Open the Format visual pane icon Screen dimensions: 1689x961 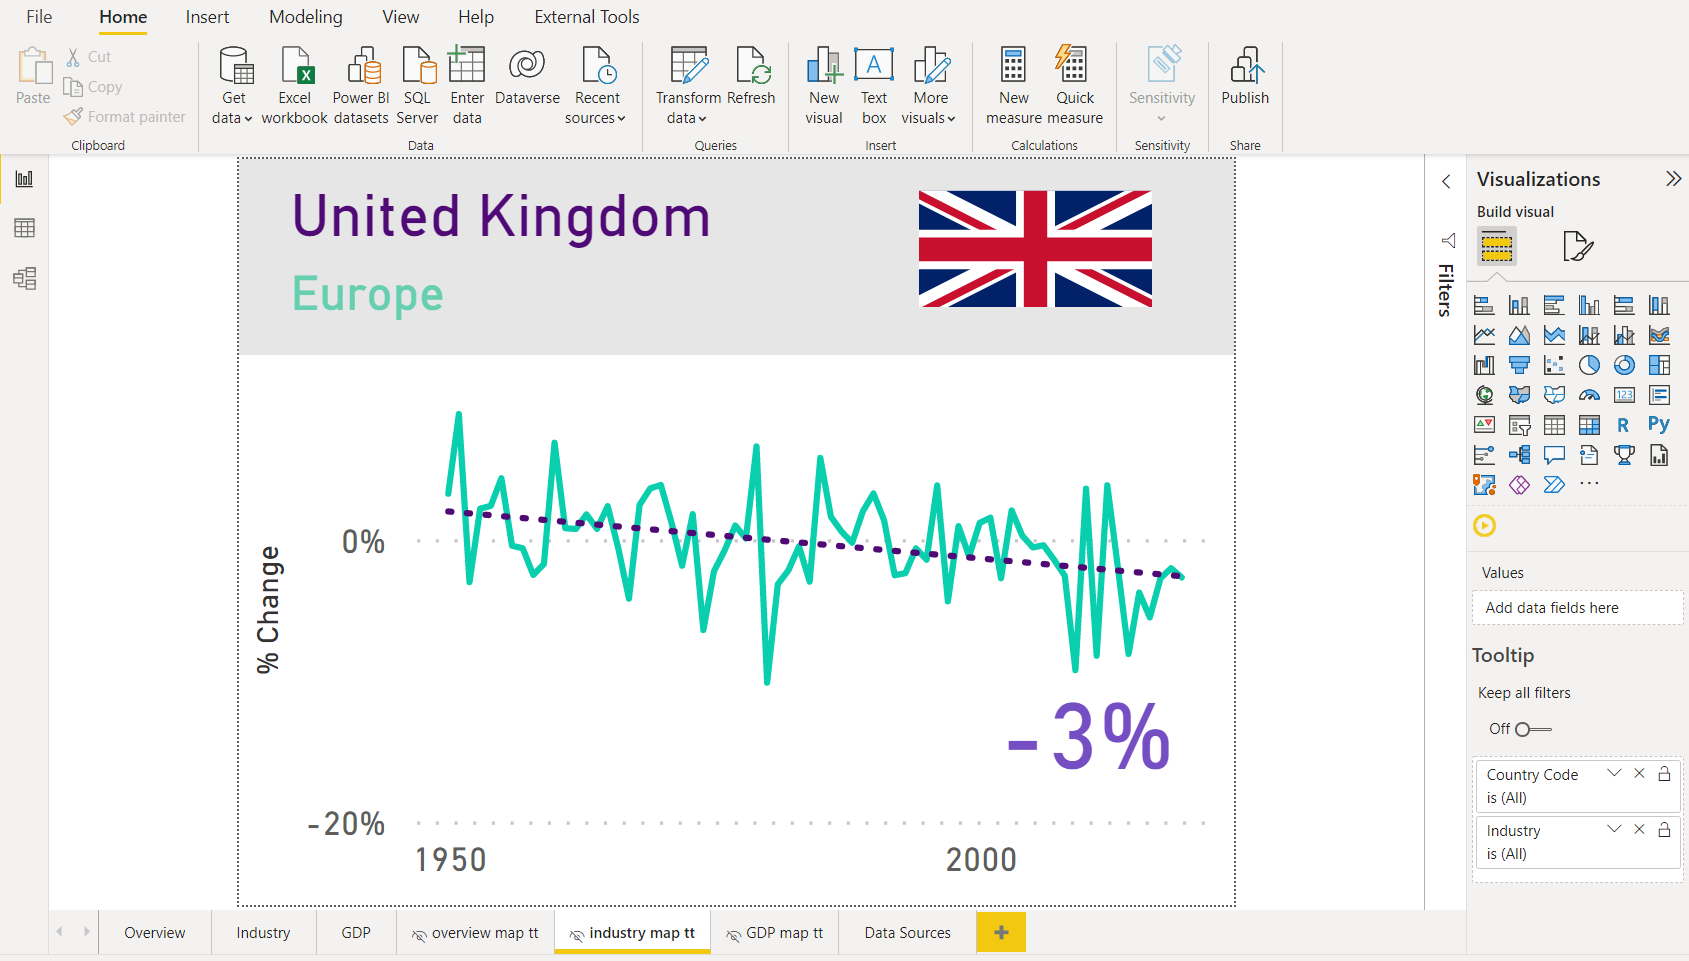coord(1578,246)
